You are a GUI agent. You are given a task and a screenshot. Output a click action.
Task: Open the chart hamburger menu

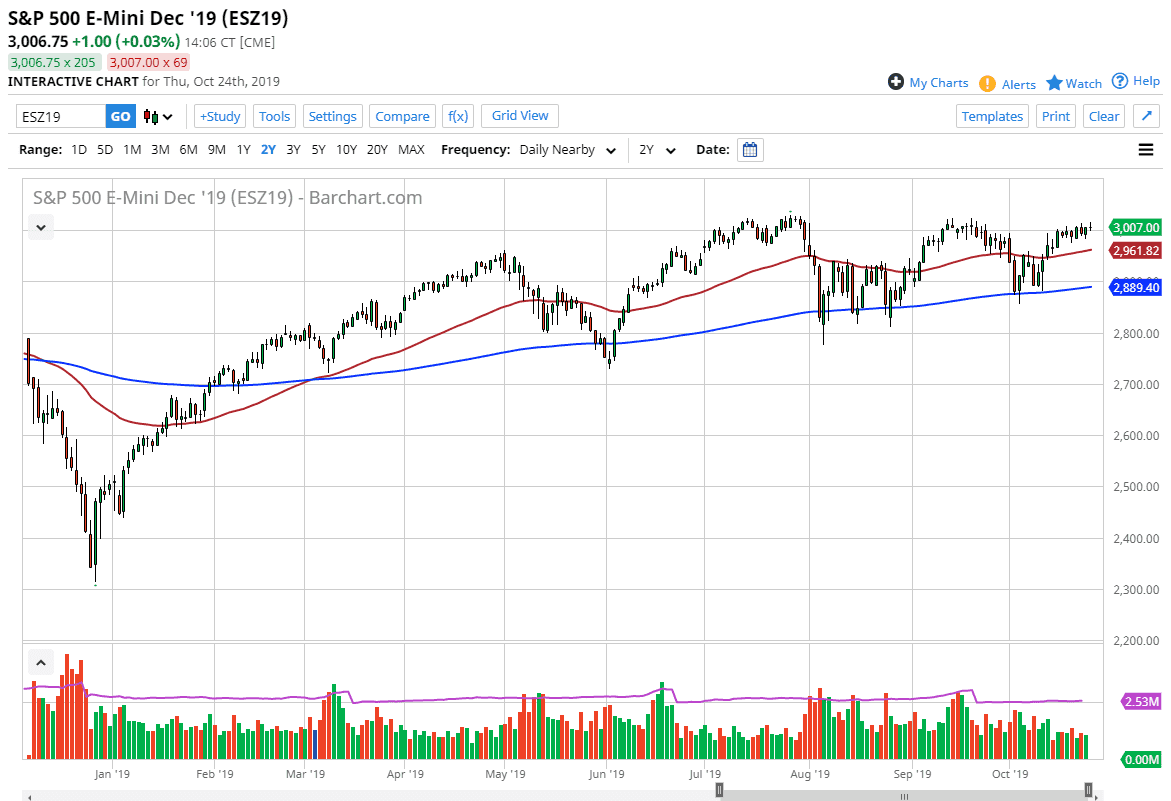pyautogui.click(x=1146, y=150)
